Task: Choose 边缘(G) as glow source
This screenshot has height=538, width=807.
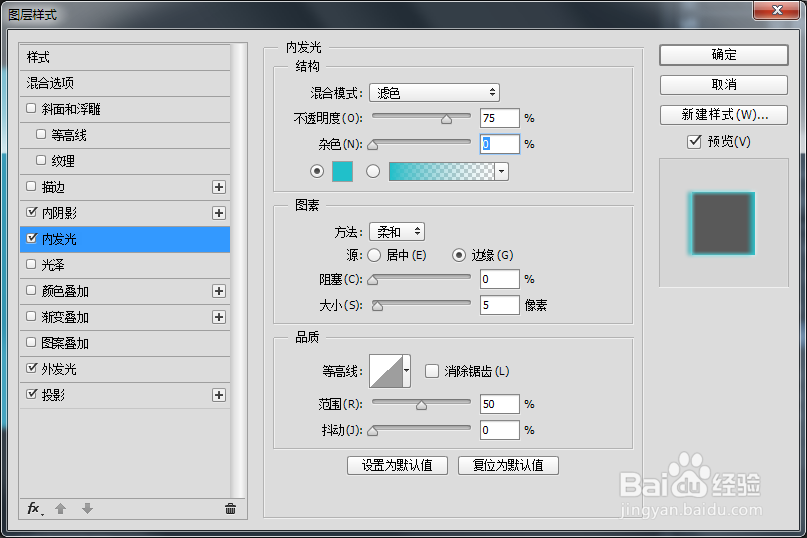Action: pyautogui.click(x=459, y=255)
